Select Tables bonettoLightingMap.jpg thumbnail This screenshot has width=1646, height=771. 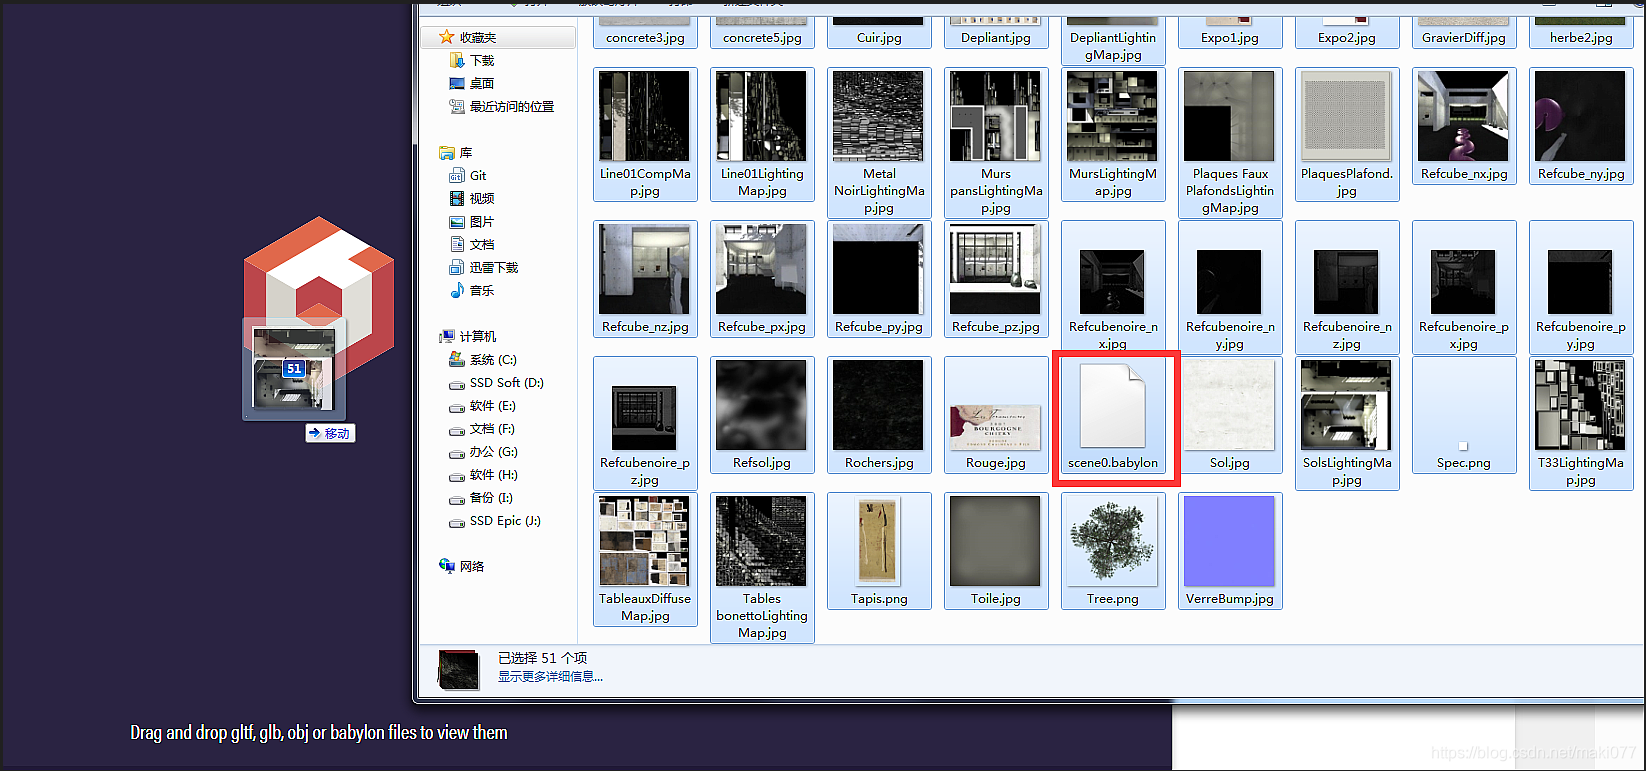pos(761,541)
